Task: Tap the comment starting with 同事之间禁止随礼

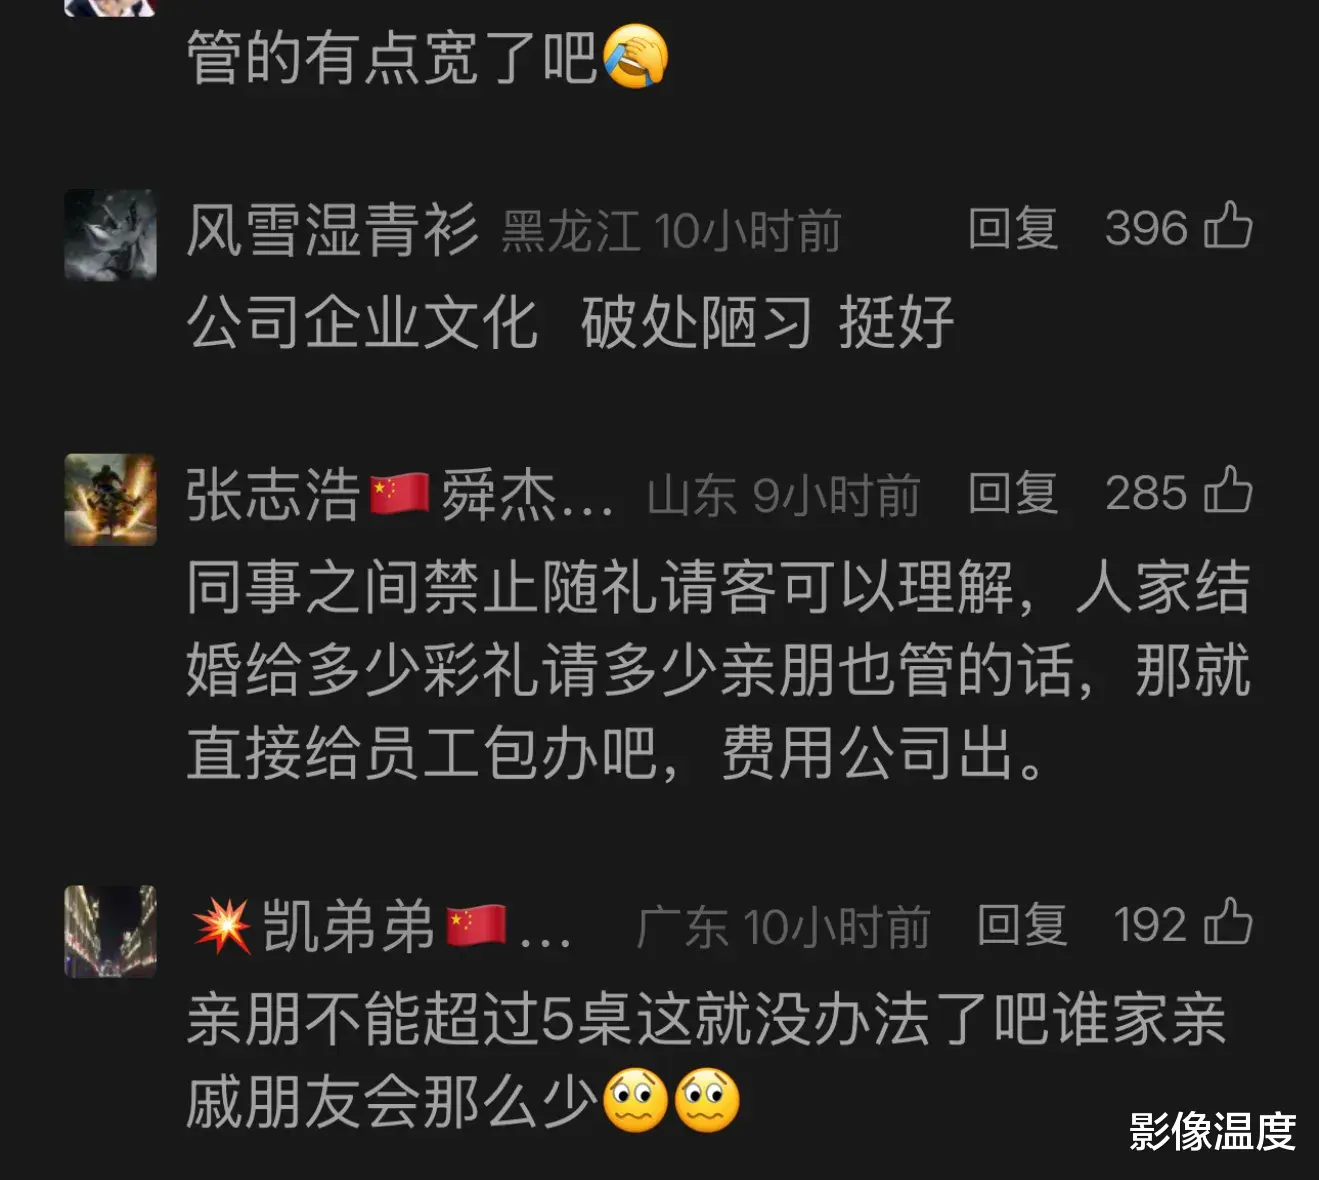Action: (718, 670)
